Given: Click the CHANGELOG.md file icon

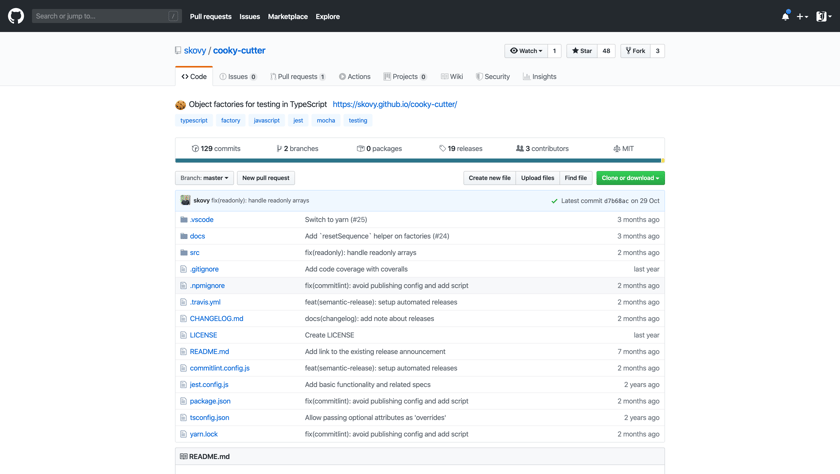Looking at the screenshot, I should point(184,319).
